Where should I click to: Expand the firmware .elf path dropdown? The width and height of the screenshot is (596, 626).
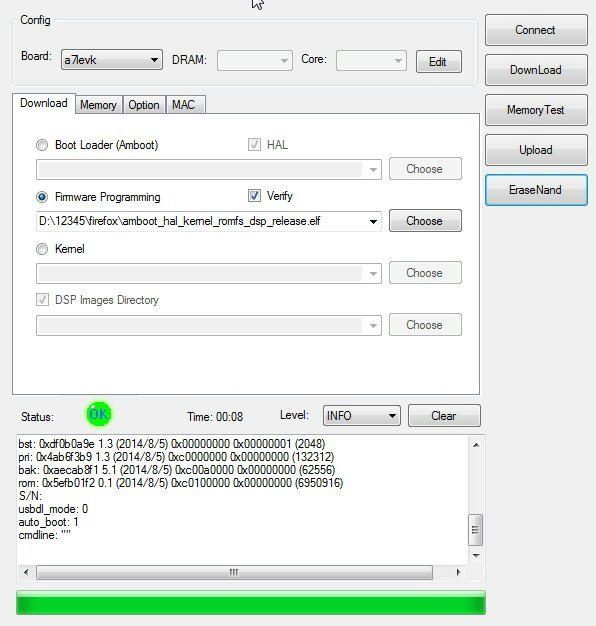[x=373, y=222]
